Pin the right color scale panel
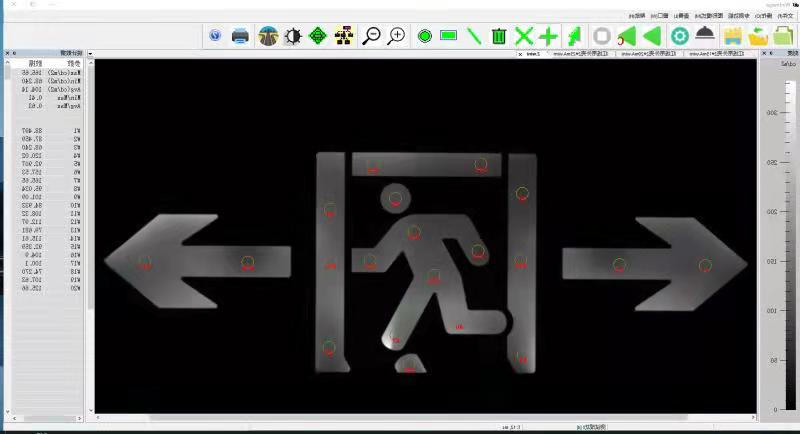 771,53
